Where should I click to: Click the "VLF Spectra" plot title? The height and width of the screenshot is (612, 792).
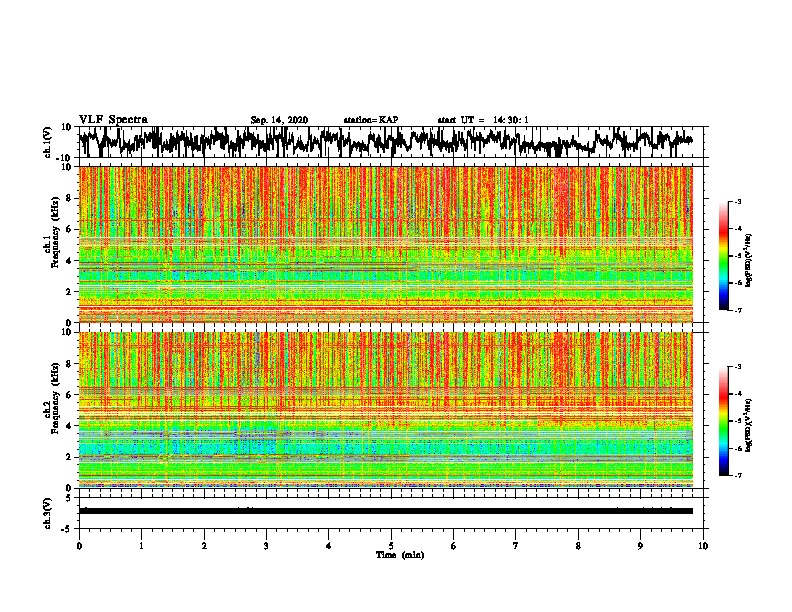click(113, 120)
